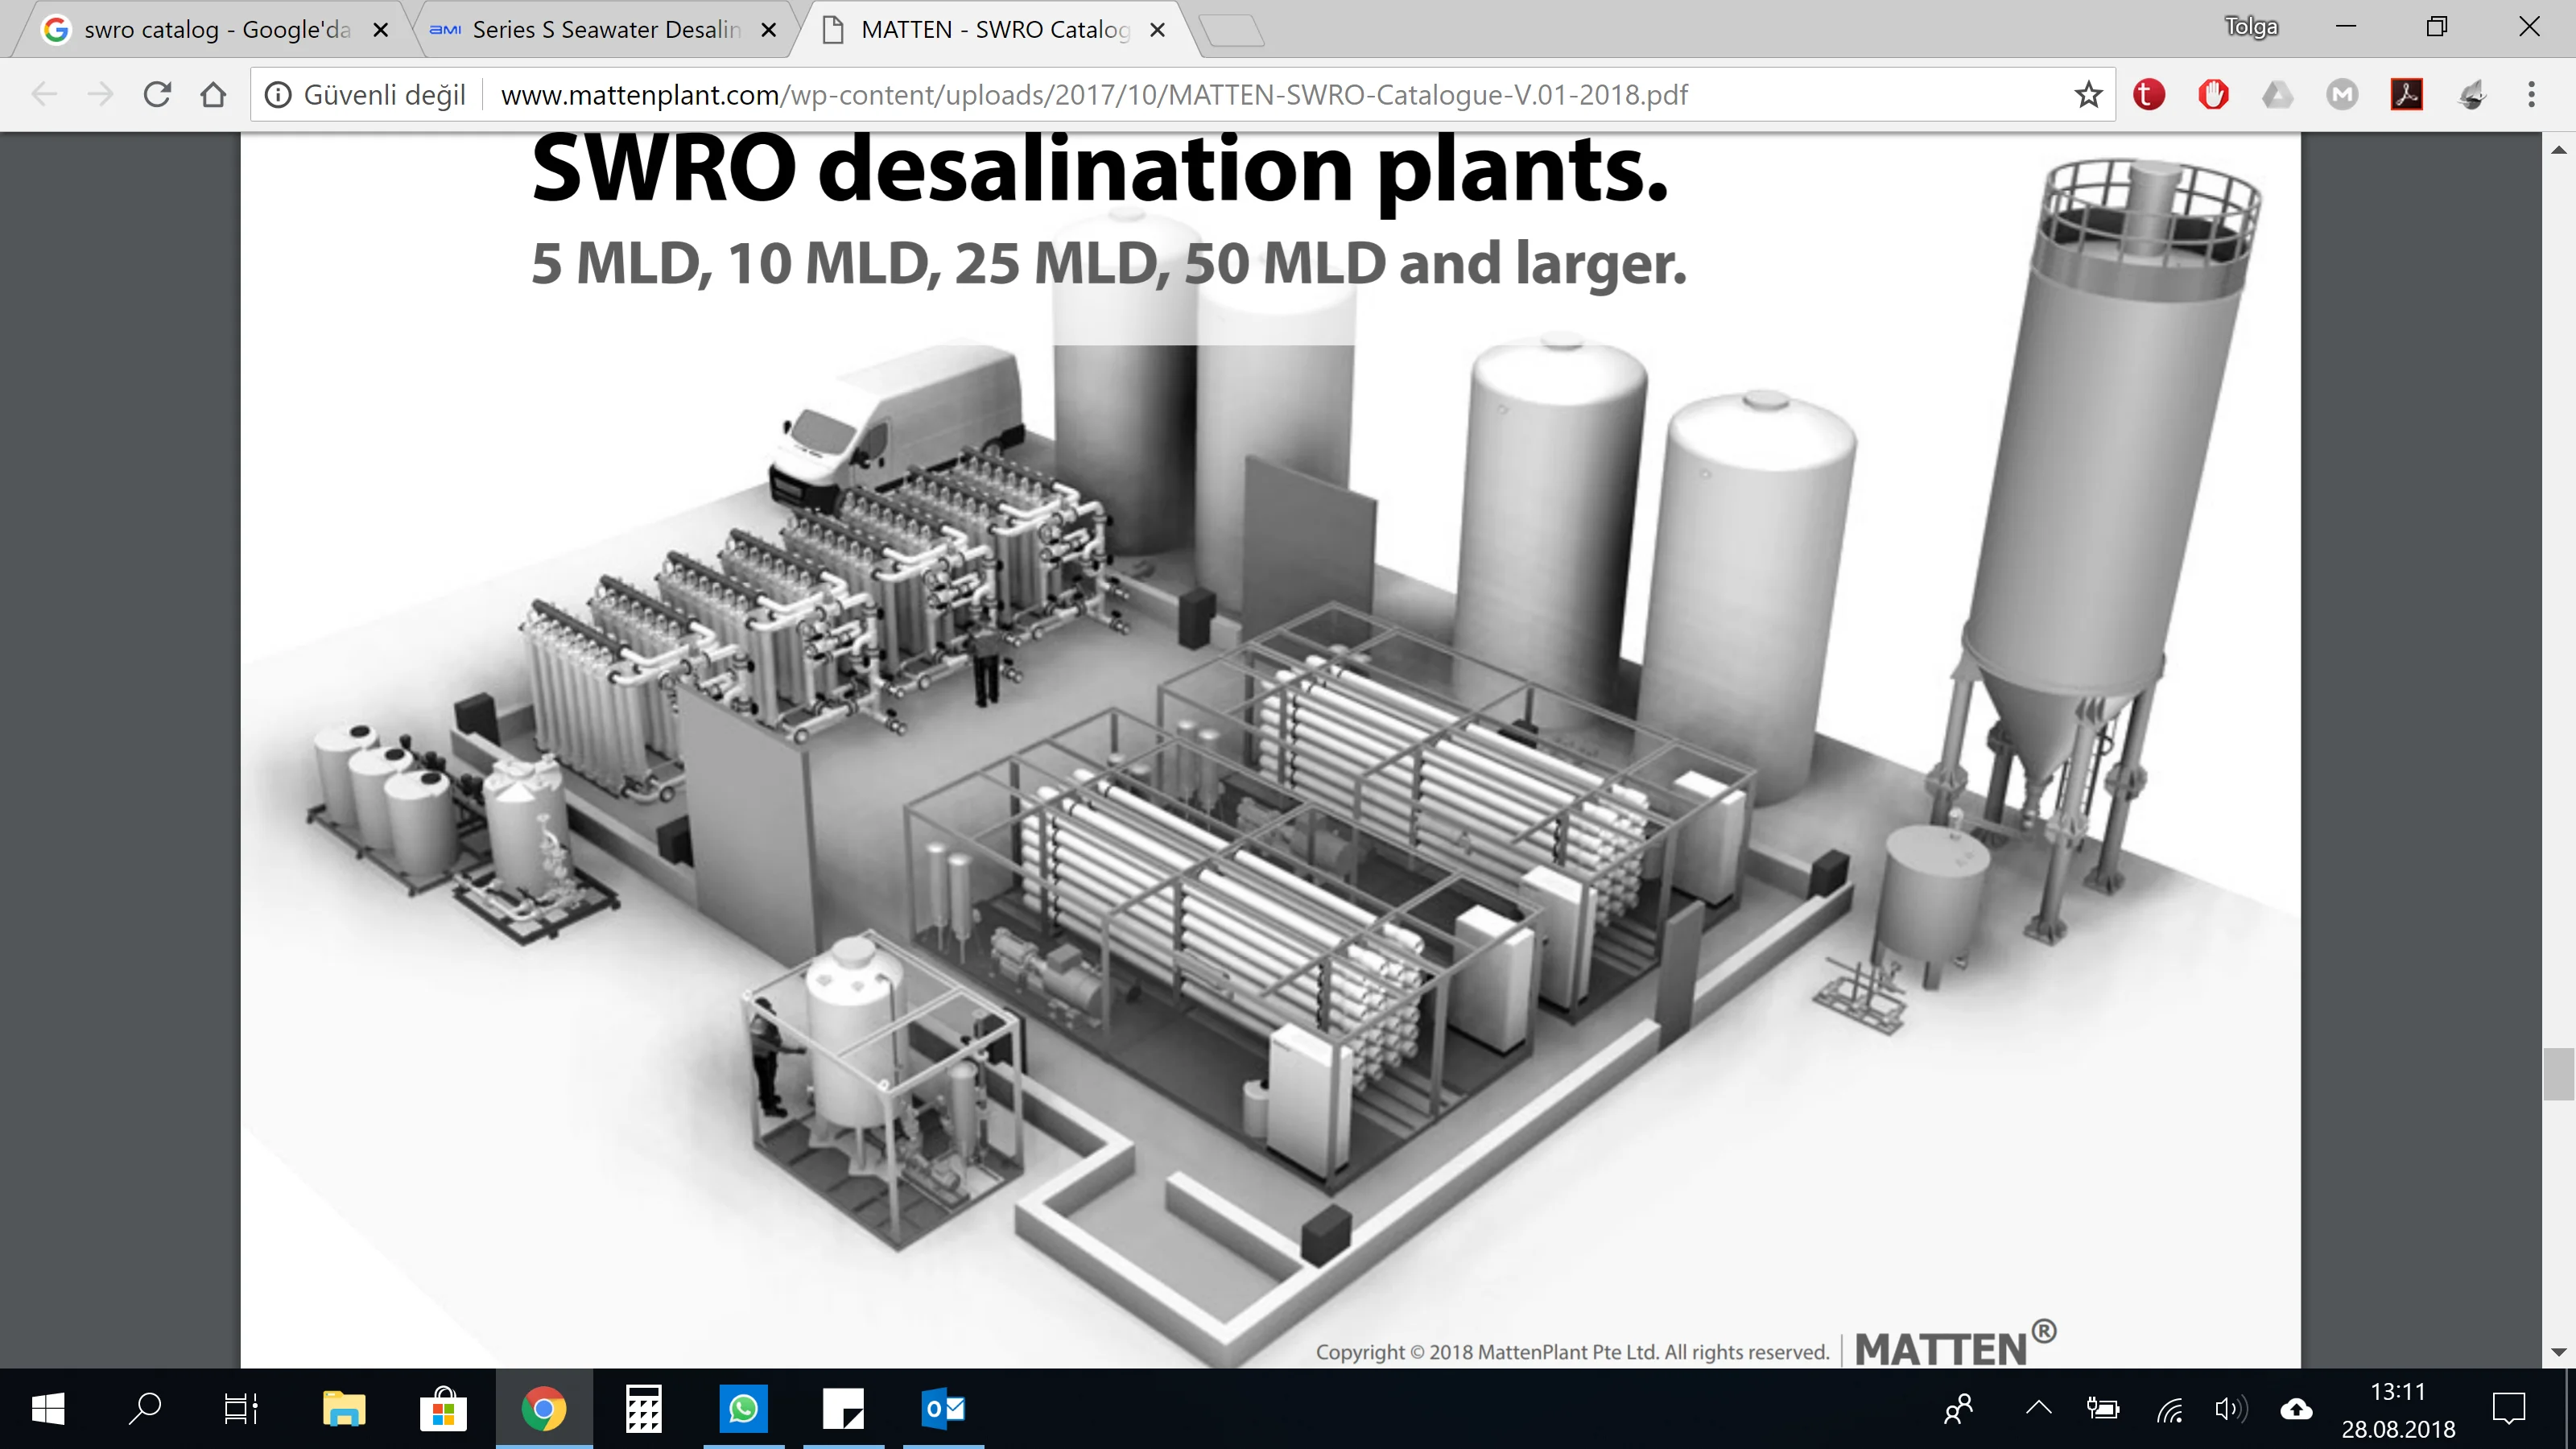This screenshot has height=1449, width=2576.
Task: Click the Google Drive extension icon
Action: (2277, 94)
